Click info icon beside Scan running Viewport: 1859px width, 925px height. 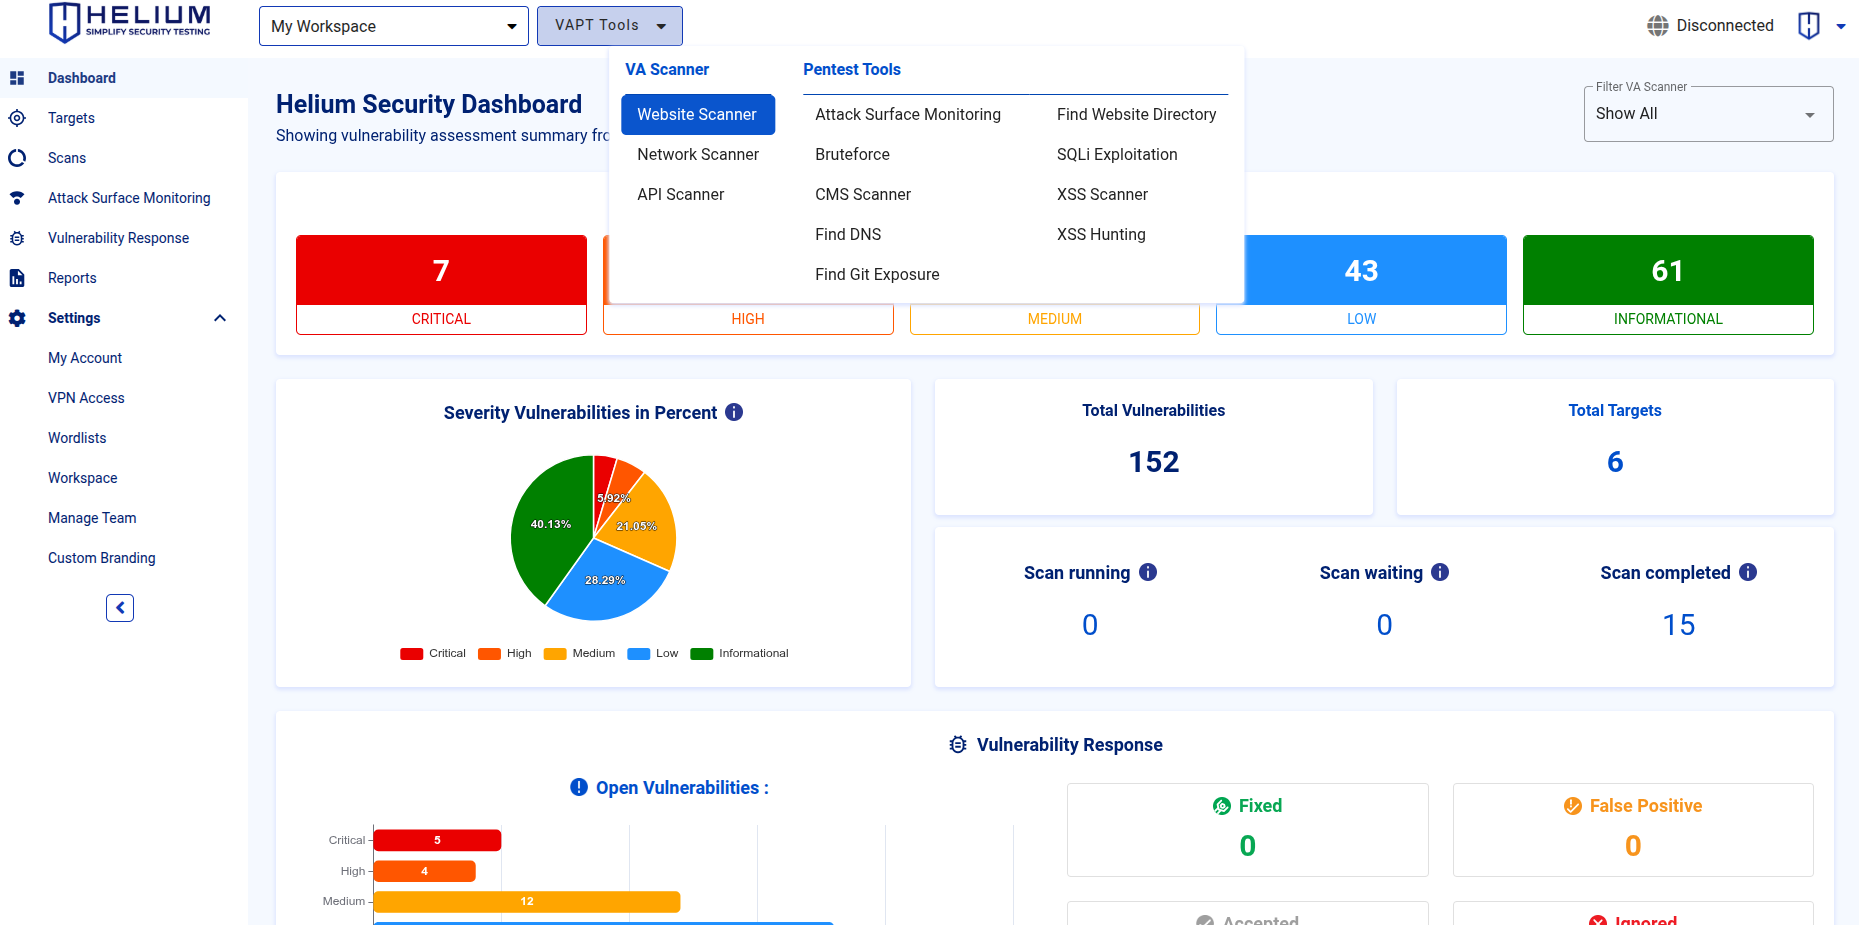tap(1148, 572)
